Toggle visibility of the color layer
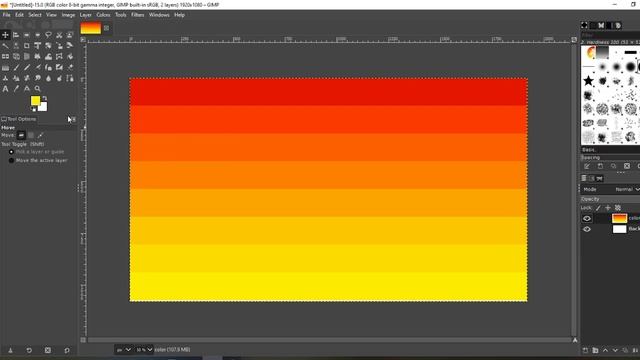Image resolution: width=640 pixels, height=360 pixels. tap(587, 218)
